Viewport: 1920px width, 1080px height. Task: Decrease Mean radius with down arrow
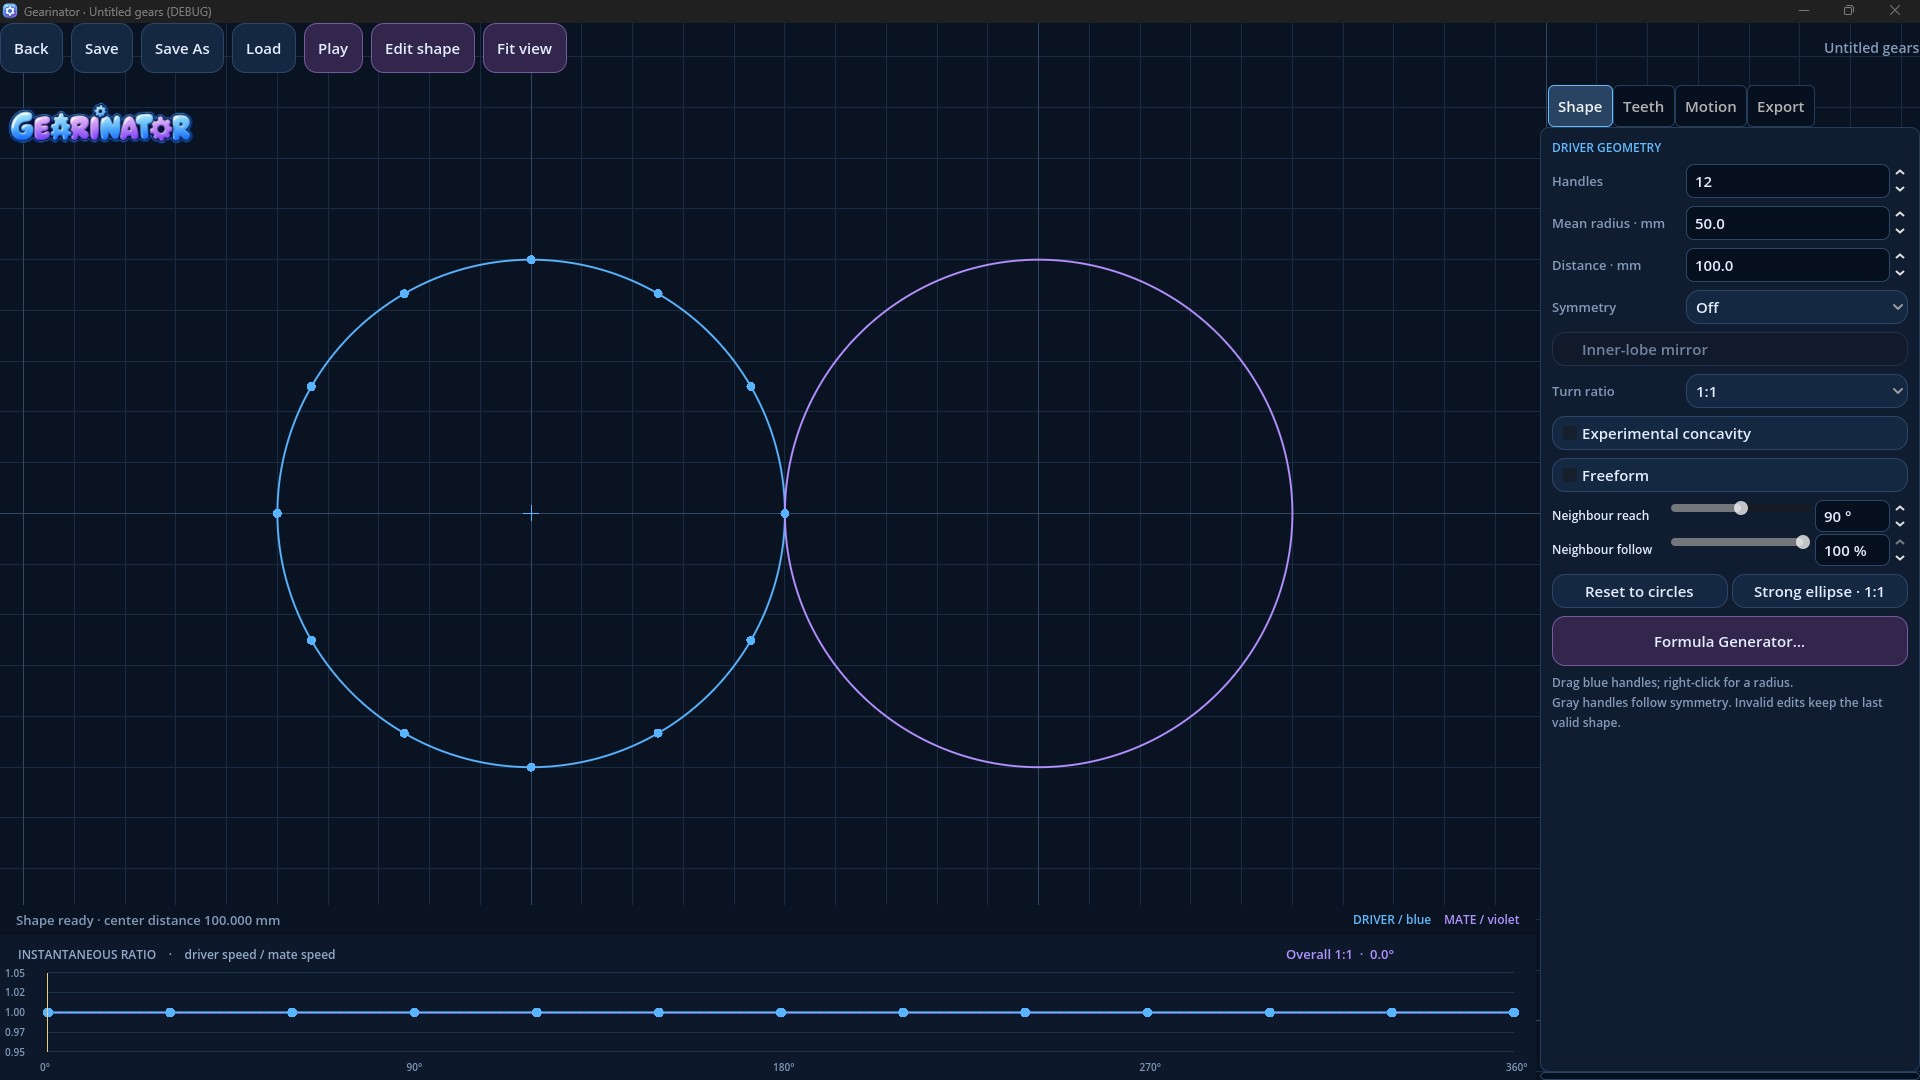point(1899,231)
